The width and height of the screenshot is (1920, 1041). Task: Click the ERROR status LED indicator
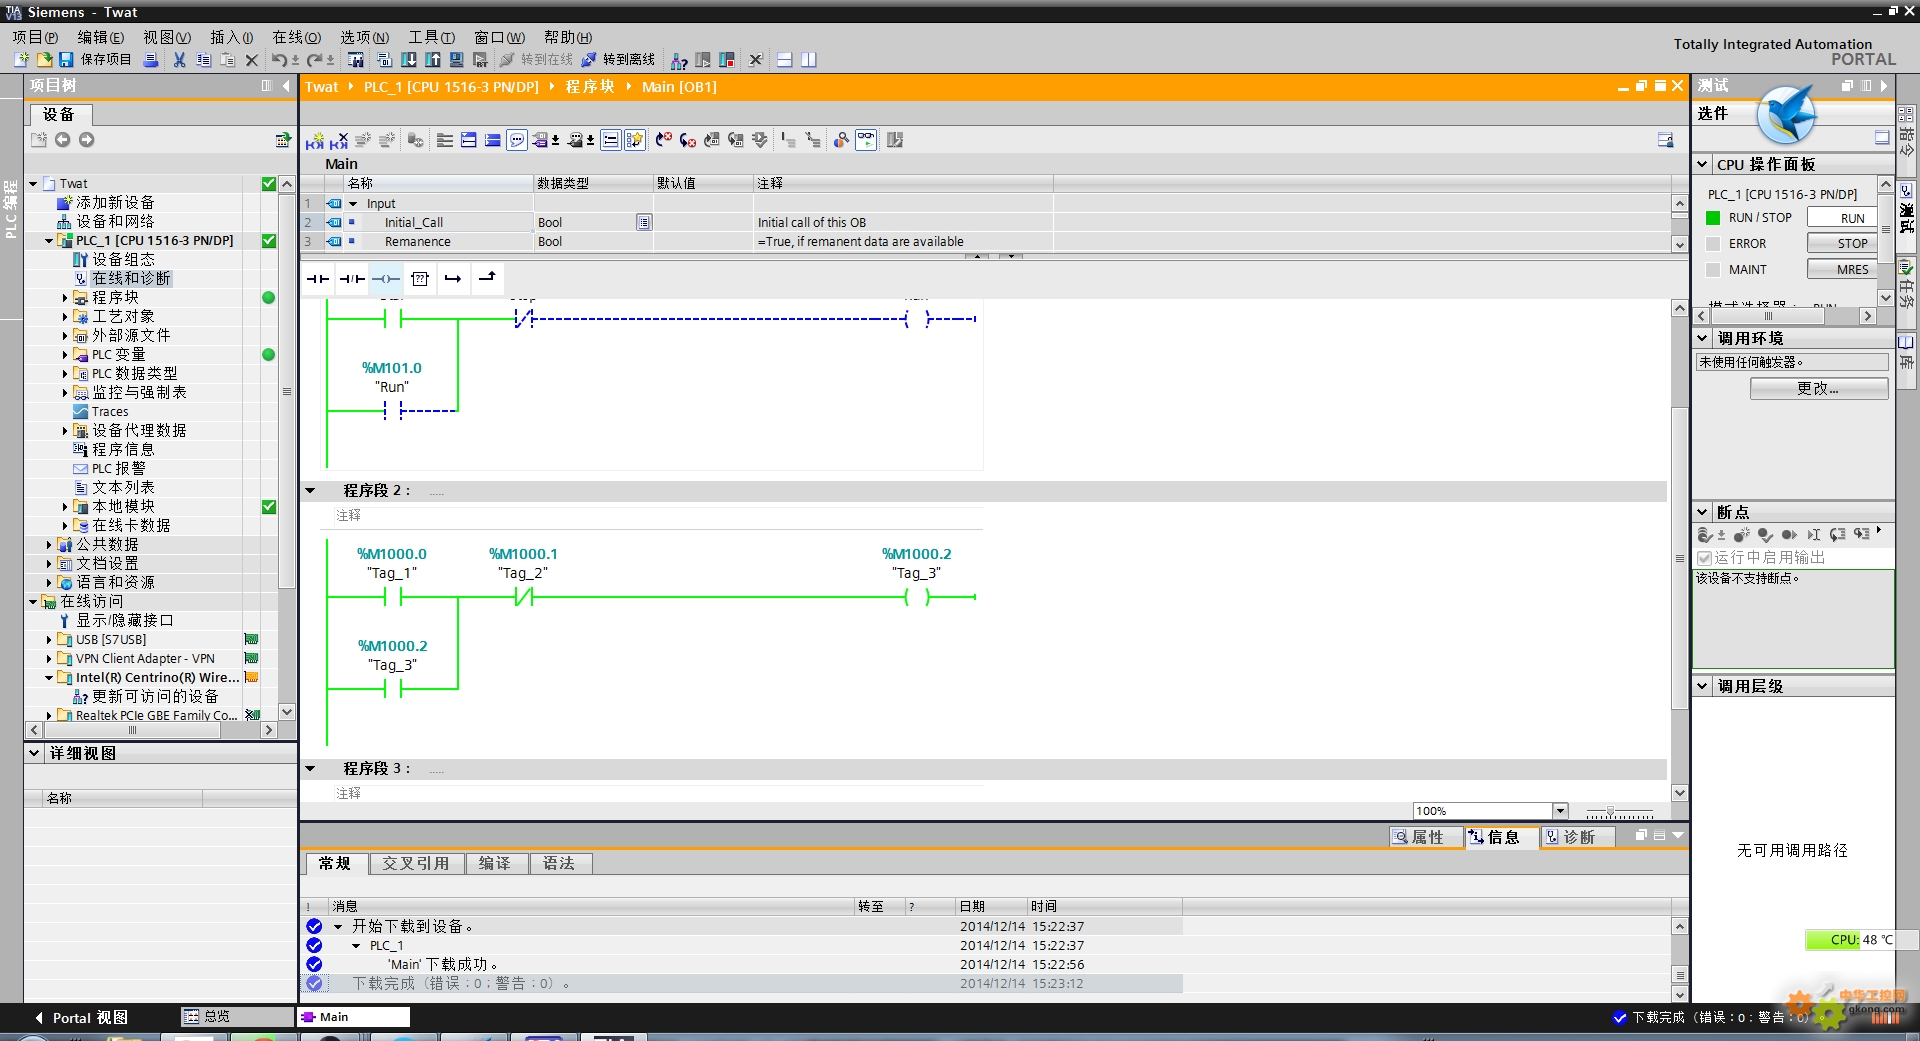1713,244
